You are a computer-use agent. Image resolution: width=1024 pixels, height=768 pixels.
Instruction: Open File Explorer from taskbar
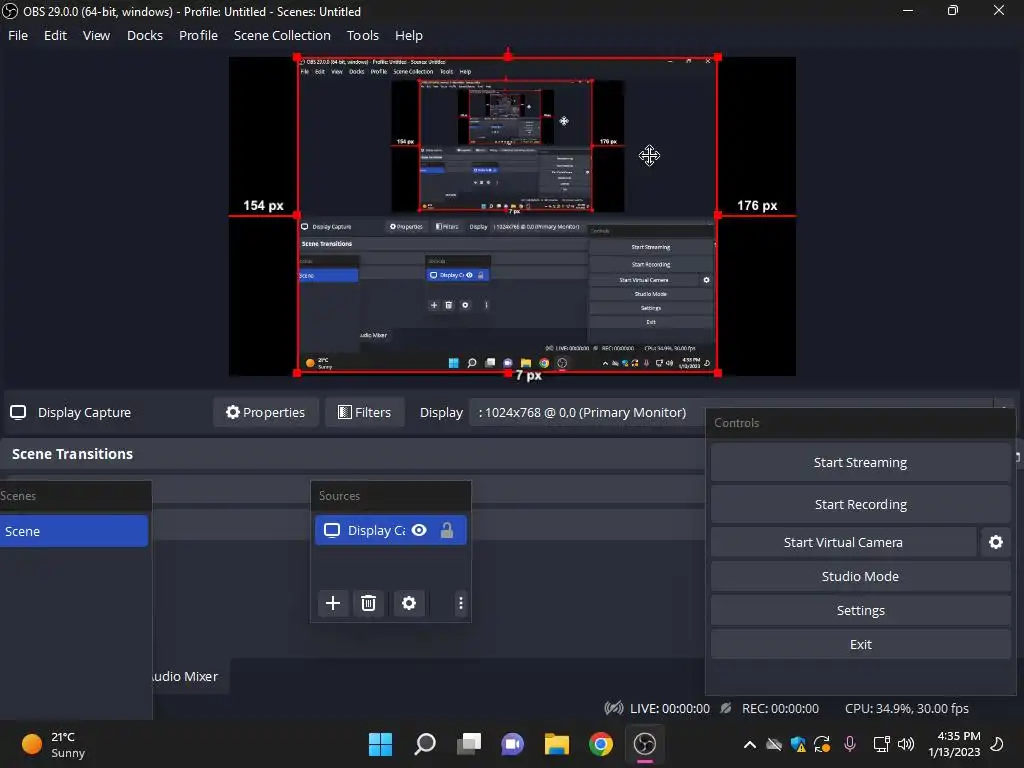click(556, 744)
